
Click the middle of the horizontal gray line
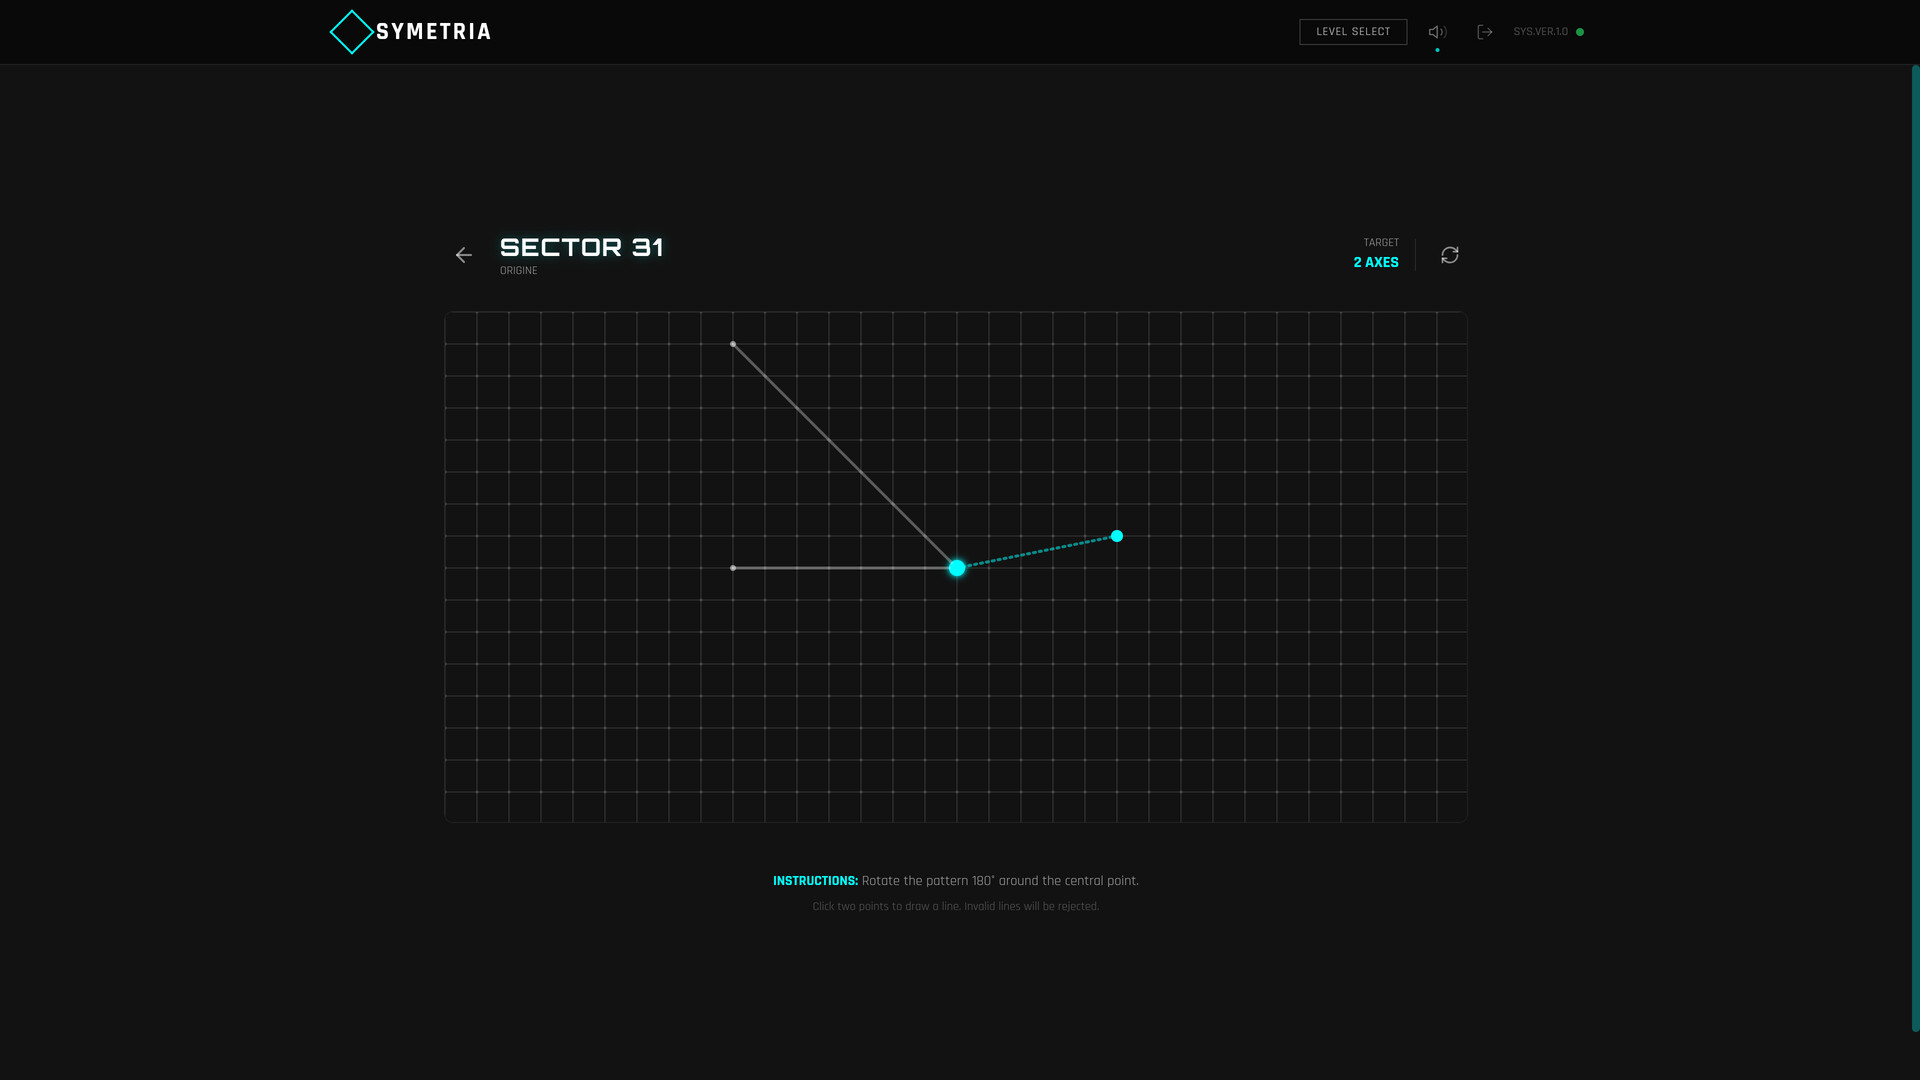coord(845,568)
